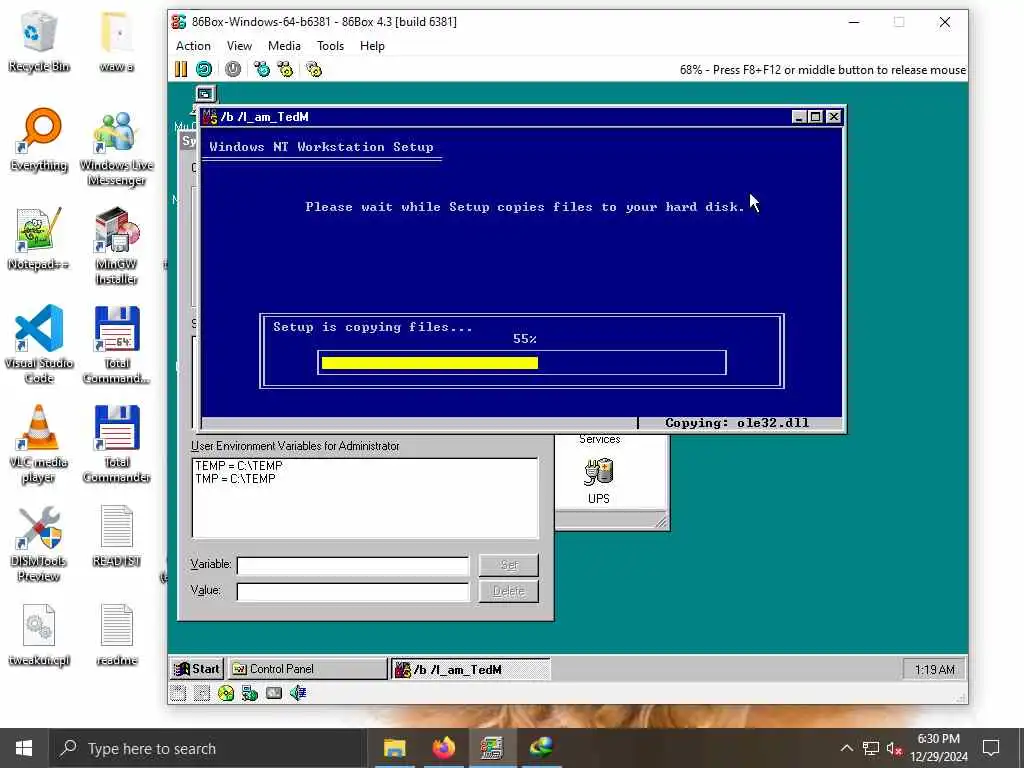
Task: Select the wawa folder desktop icon
Action: [x=116, y=42]
